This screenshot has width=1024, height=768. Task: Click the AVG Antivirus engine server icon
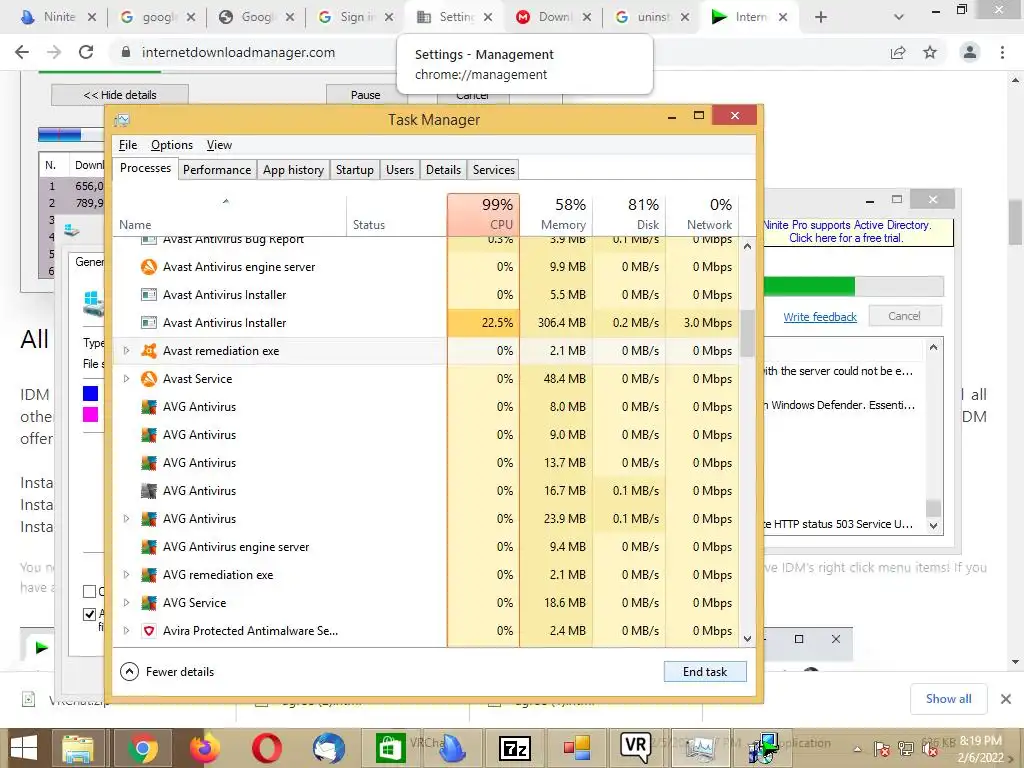click(149, 547)
